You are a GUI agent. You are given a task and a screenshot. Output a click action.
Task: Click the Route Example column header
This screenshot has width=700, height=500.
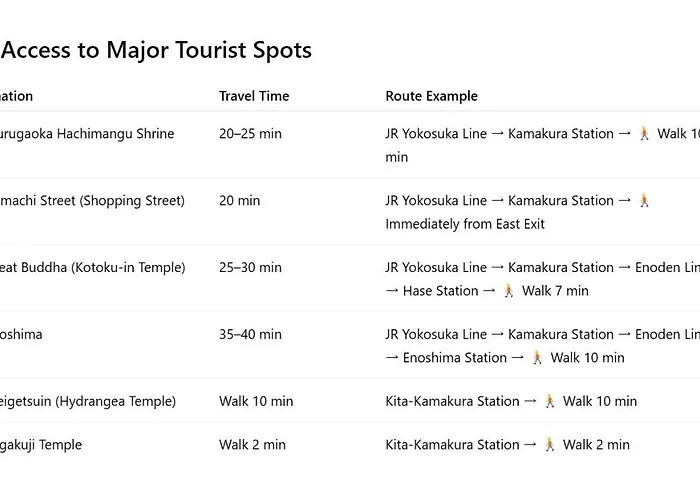coord(432,96)
